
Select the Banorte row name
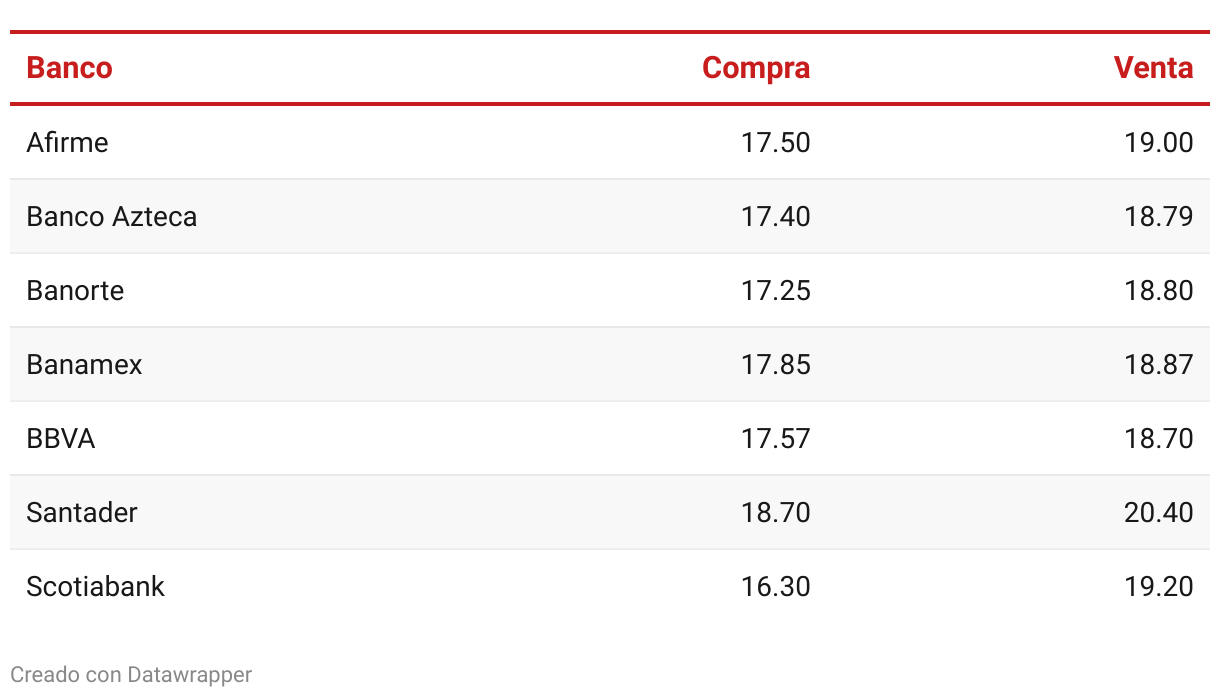pos(75,290)
